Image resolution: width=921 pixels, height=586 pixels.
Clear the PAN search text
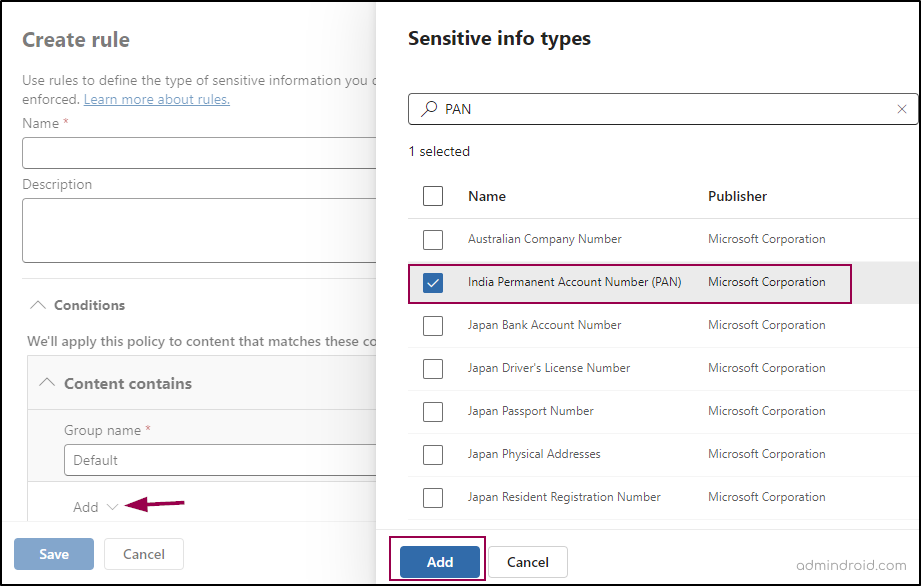[x=901, y=109]
